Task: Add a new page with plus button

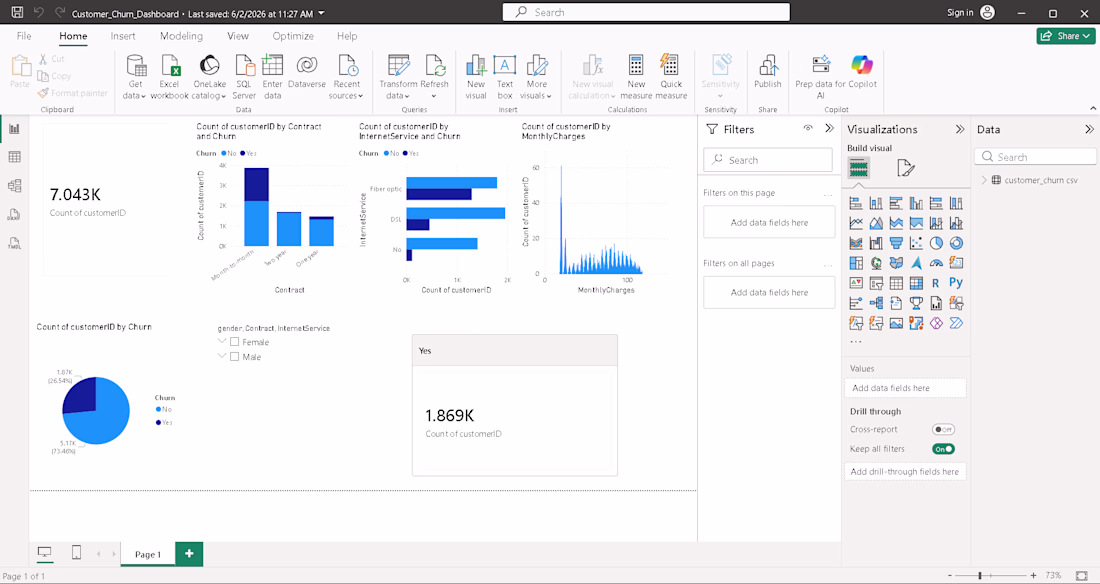Action: coord(189,553)
